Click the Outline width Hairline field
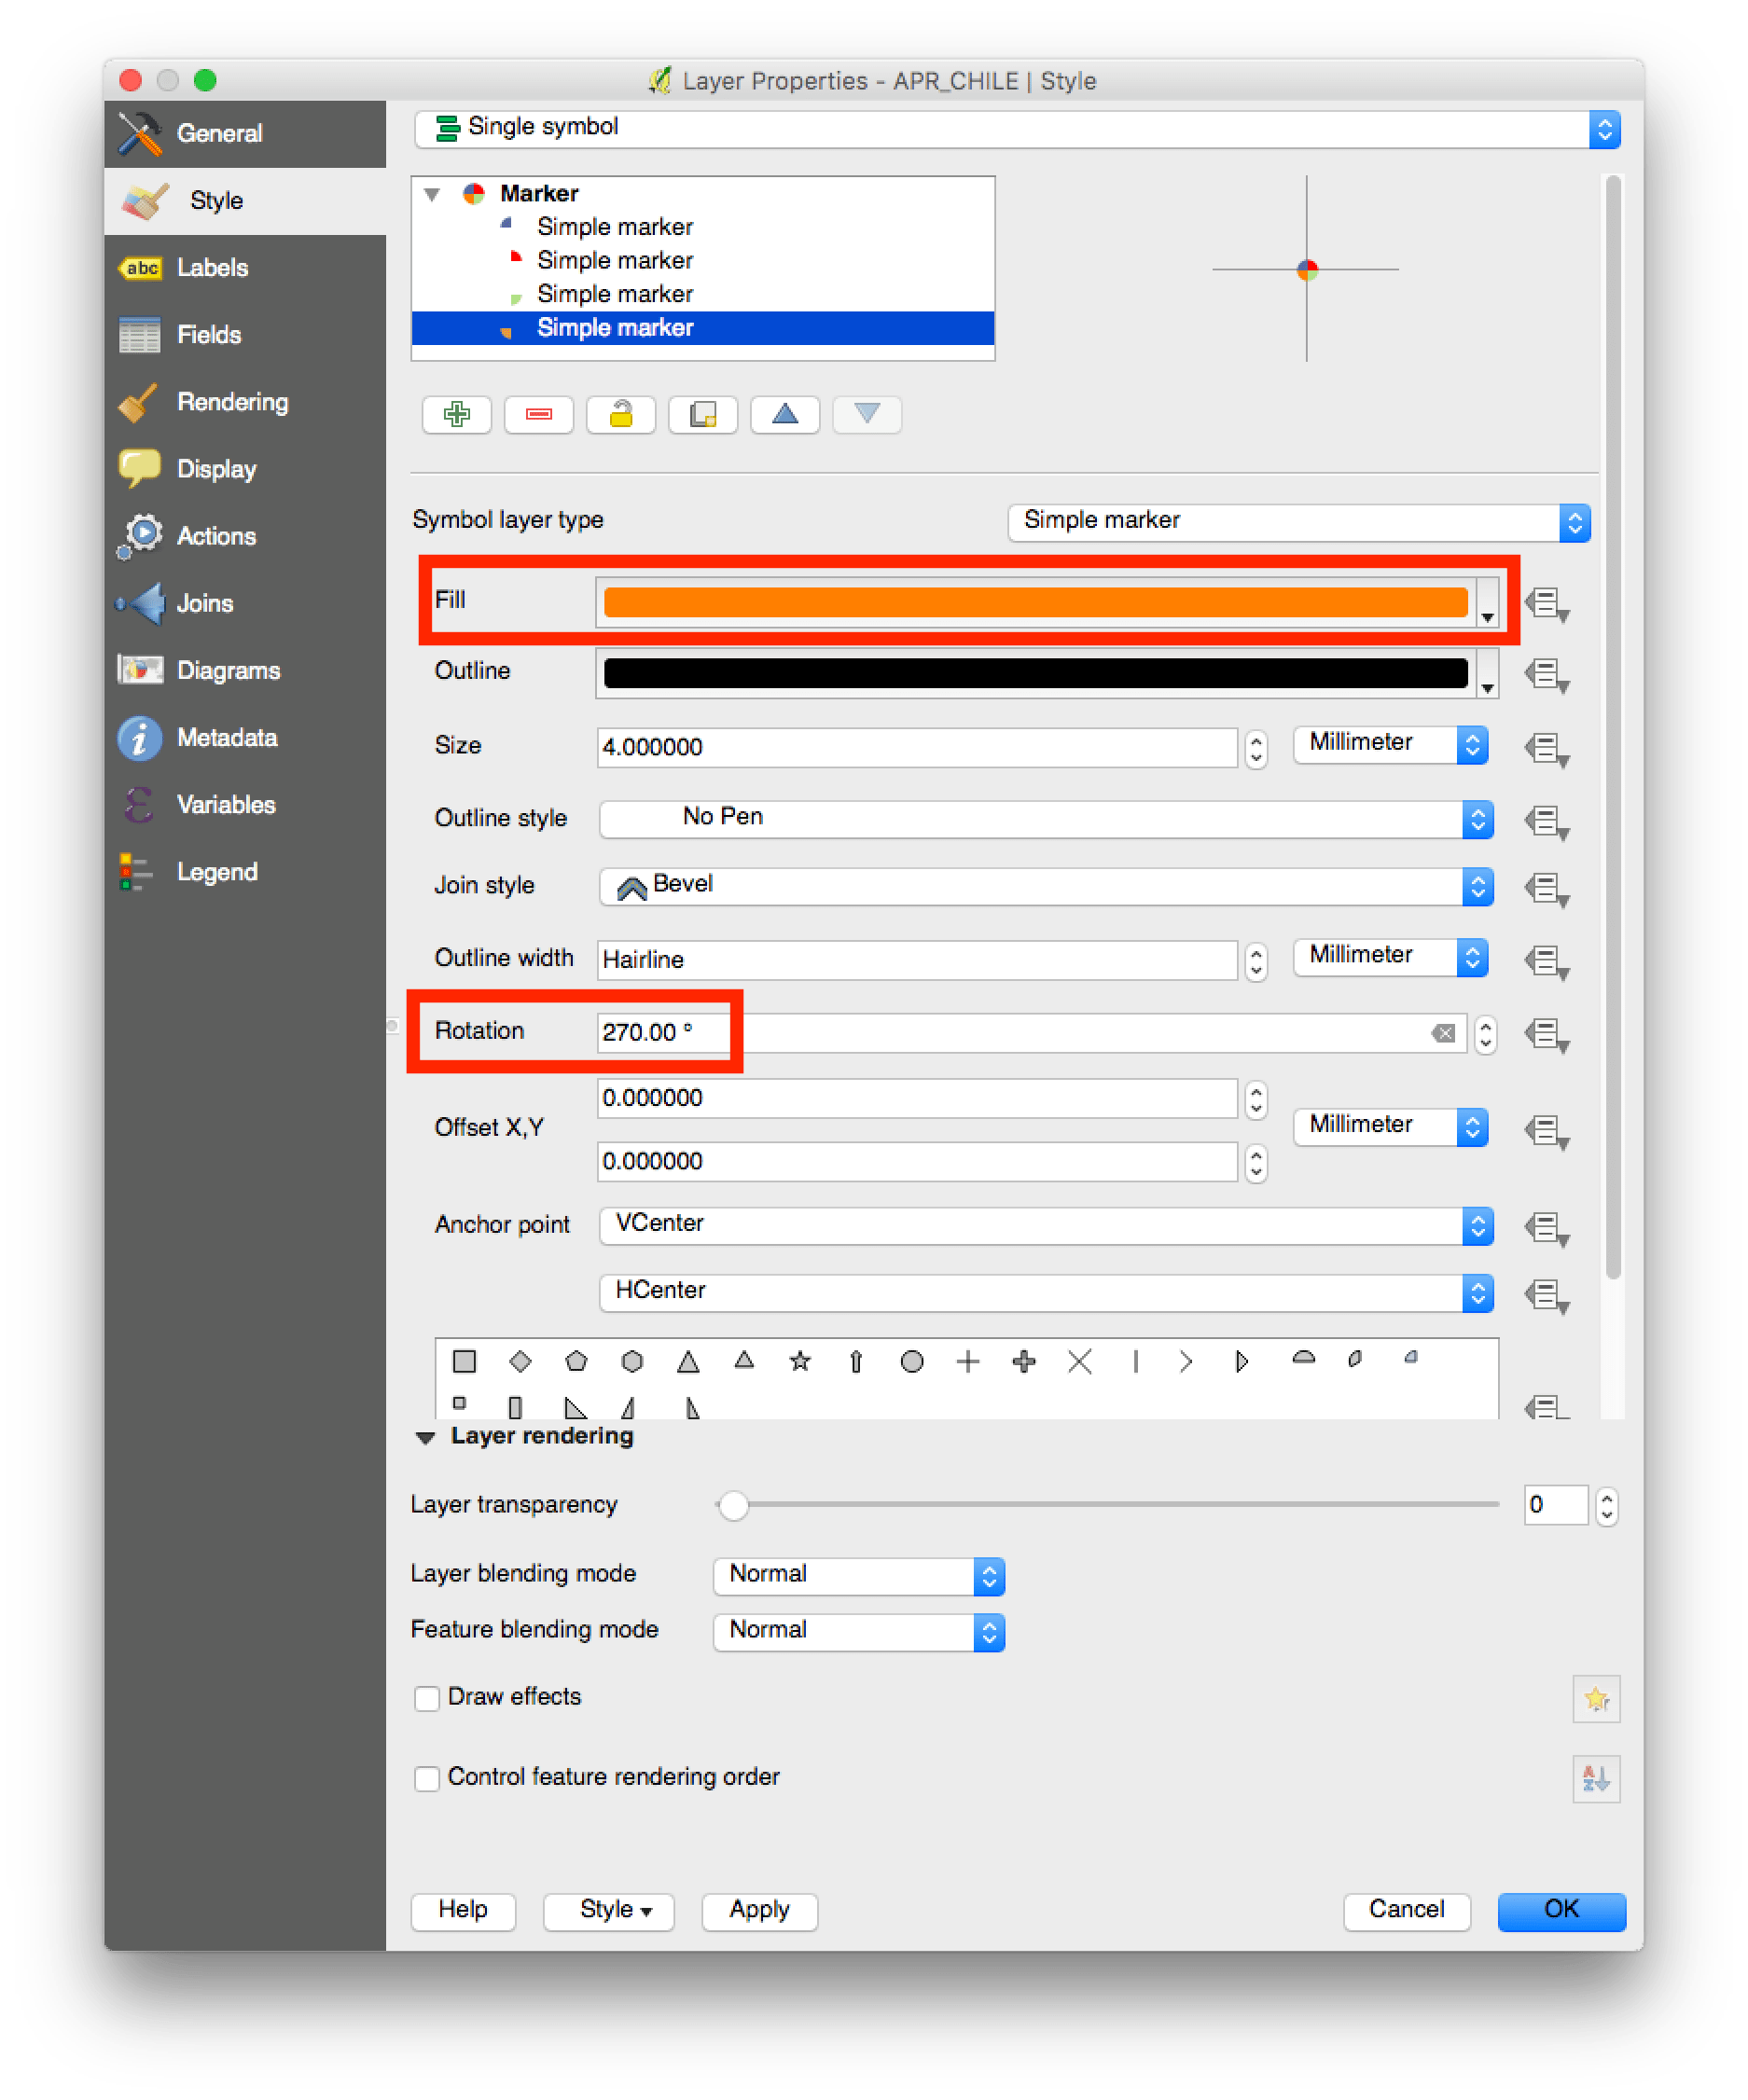This screenshot has height=2100, width=1748. pyautogui.click(x=917, y=960)
